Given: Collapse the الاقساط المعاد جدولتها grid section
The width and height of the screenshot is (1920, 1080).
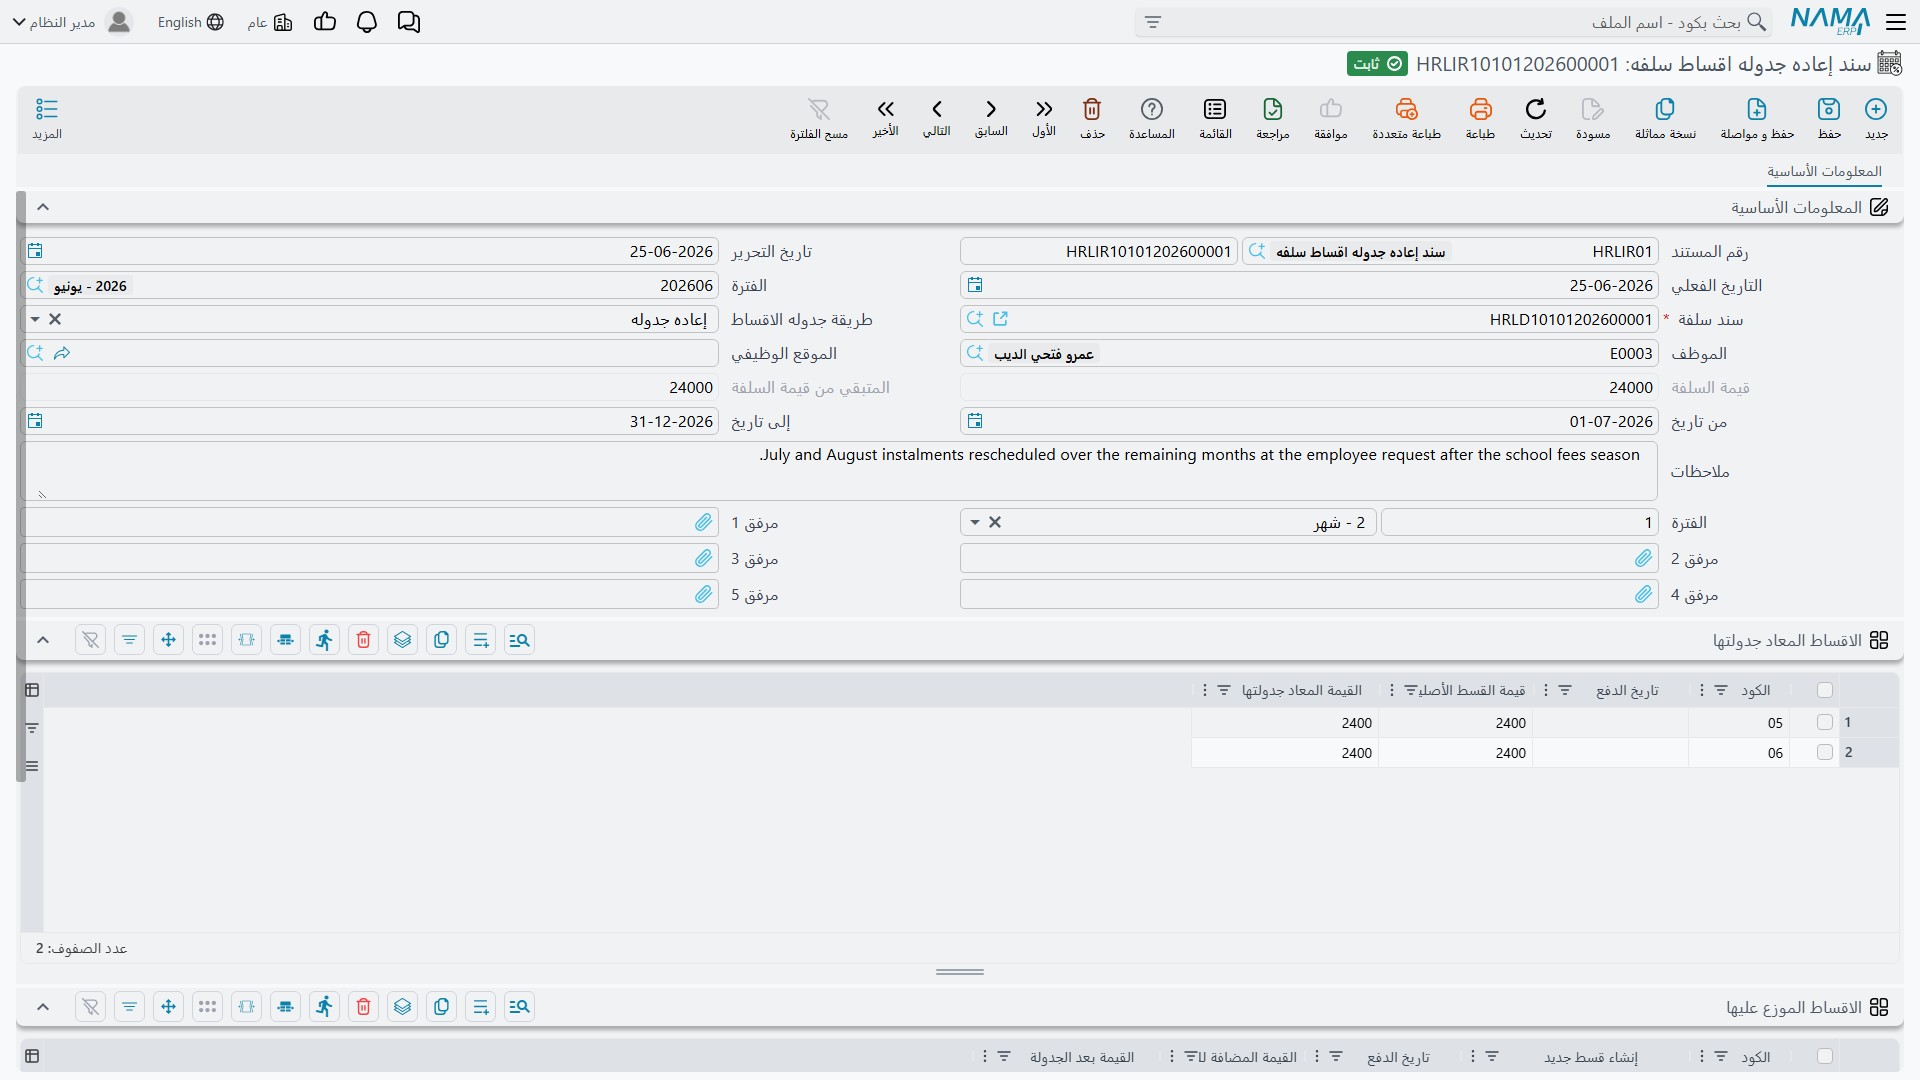Looking at the screenshot, I should click(43, 640).
